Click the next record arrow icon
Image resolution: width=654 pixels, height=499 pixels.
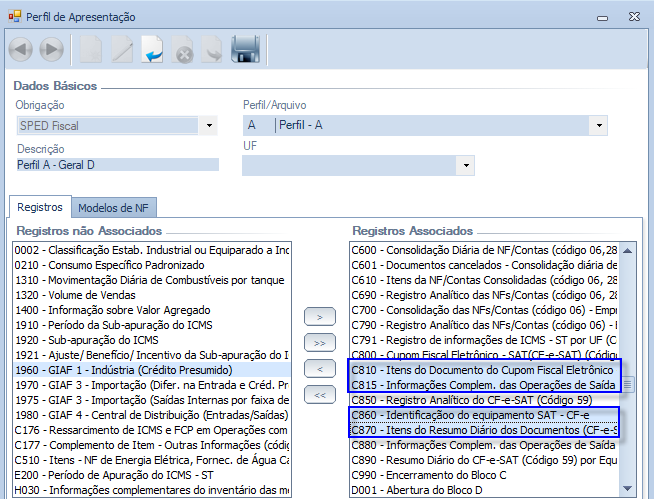click(52, 49)
